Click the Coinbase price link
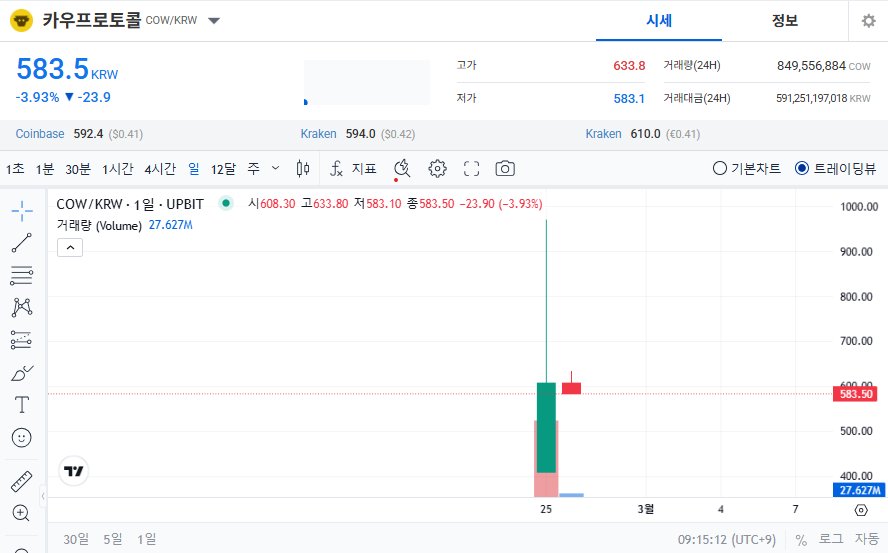Viewport: 888px width, 553px height. pos(40,134)
